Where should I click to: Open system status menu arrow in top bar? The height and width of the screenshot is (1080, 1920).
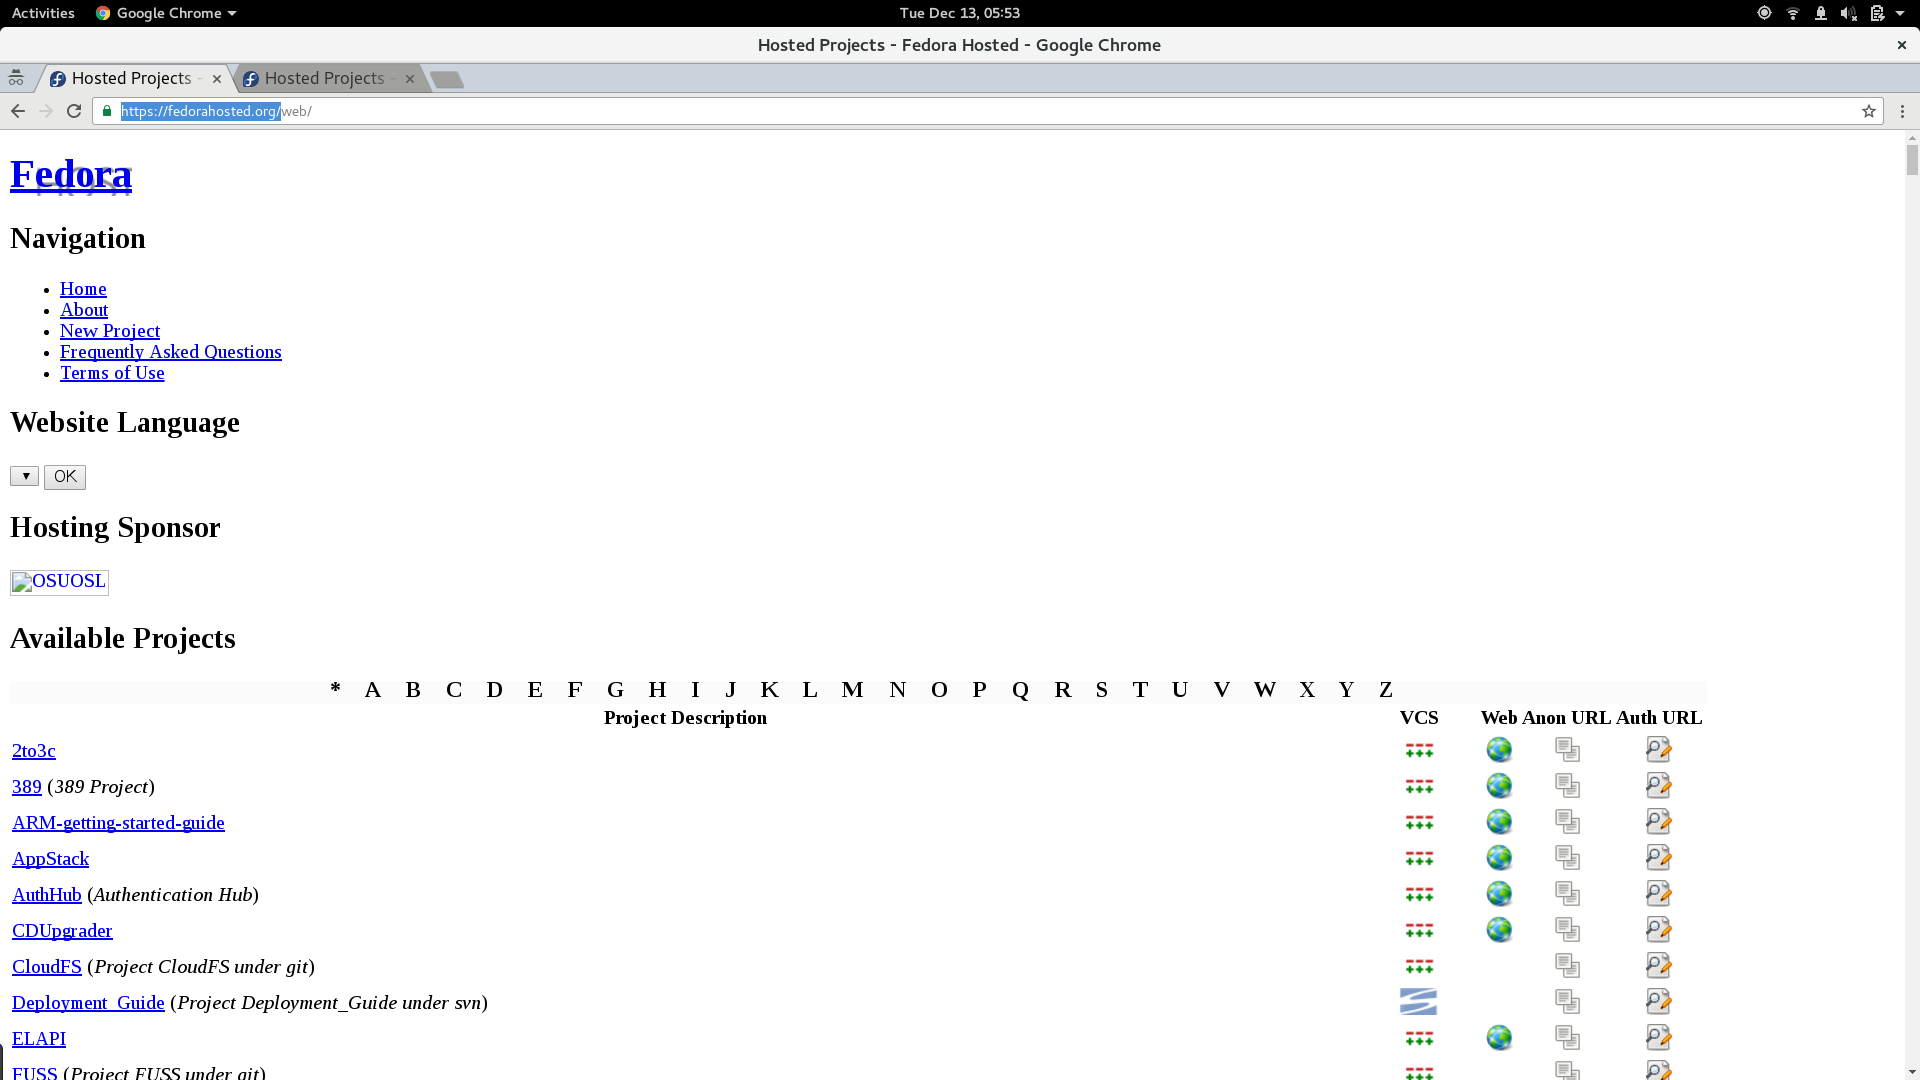click(1900, 13)
